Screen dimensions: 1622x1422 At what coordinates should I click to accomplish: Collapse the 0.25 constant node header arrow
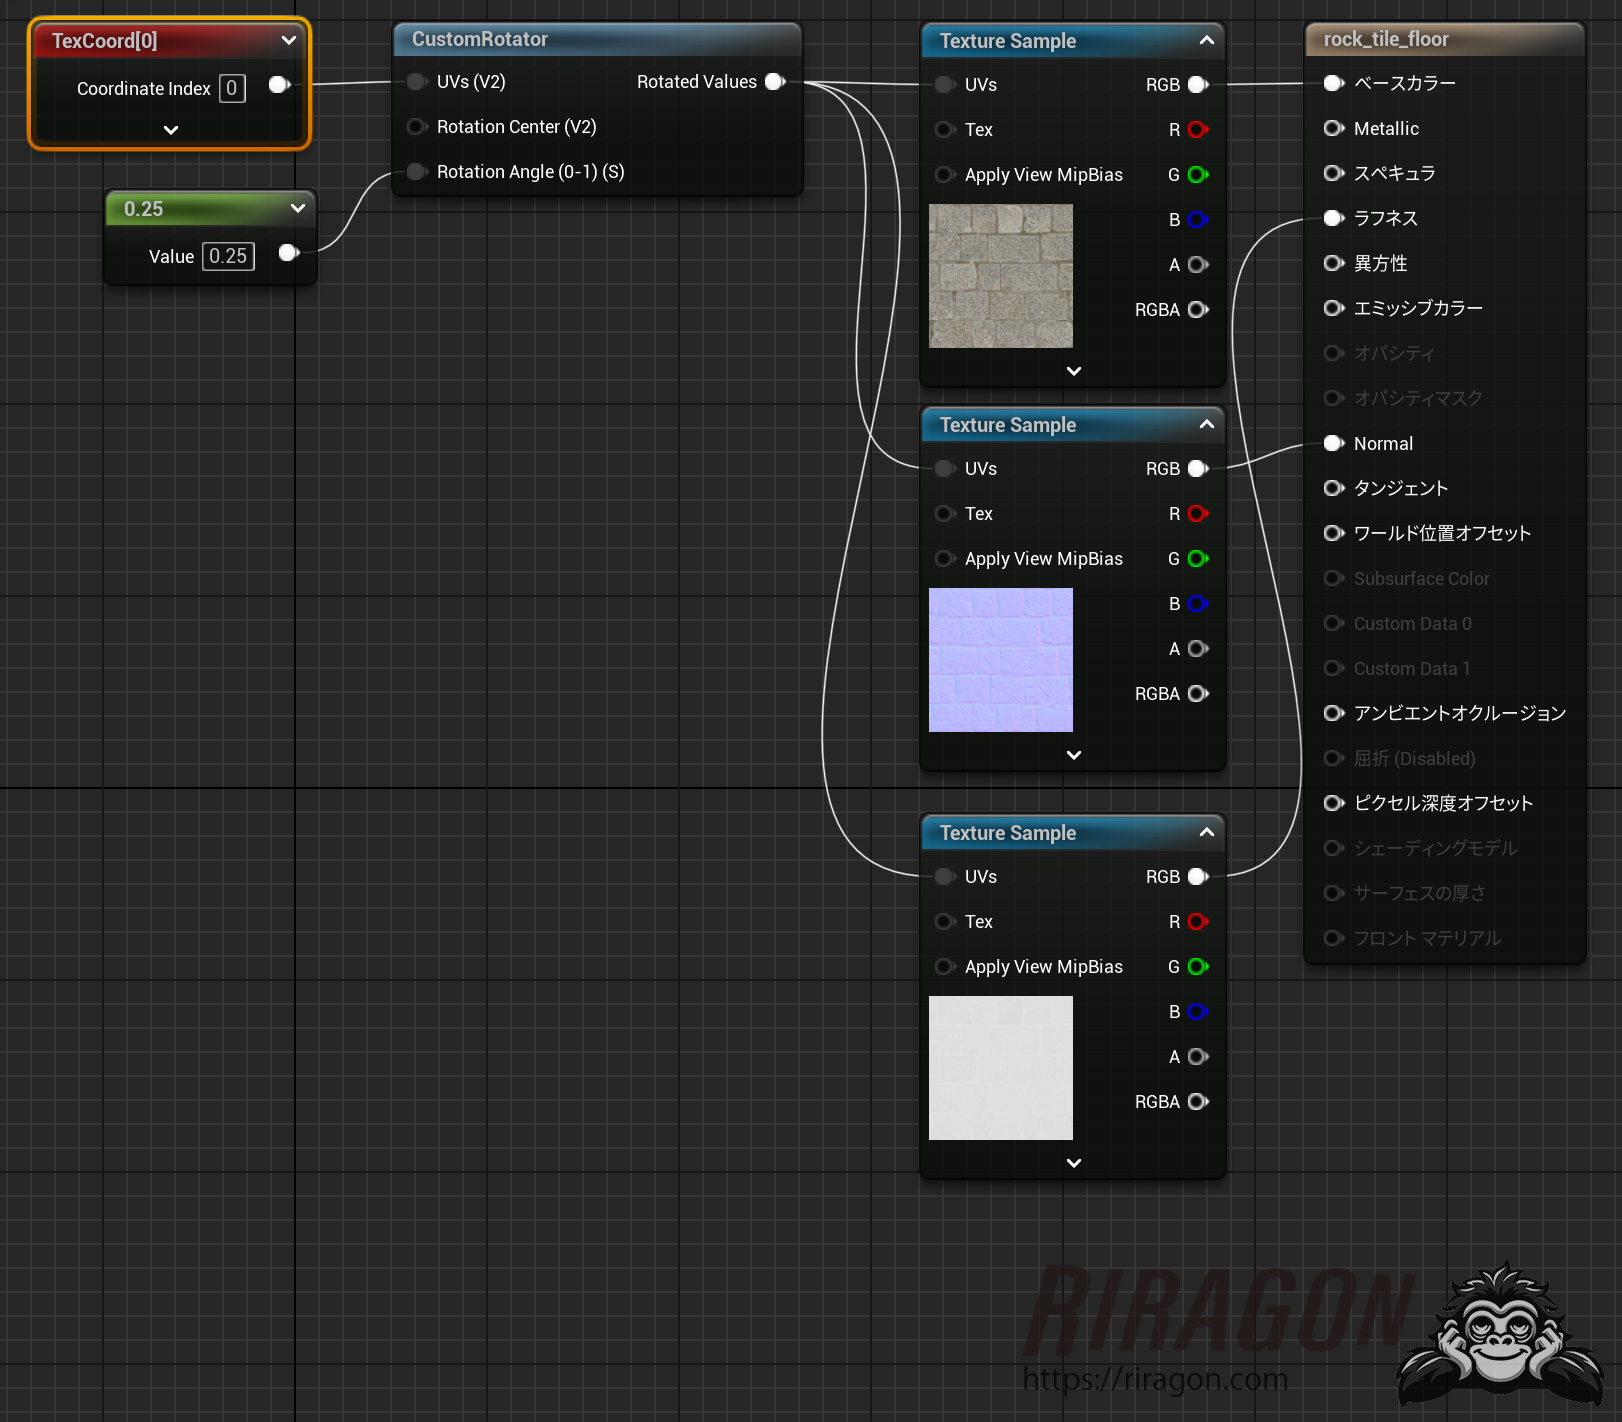pos(297,208)
